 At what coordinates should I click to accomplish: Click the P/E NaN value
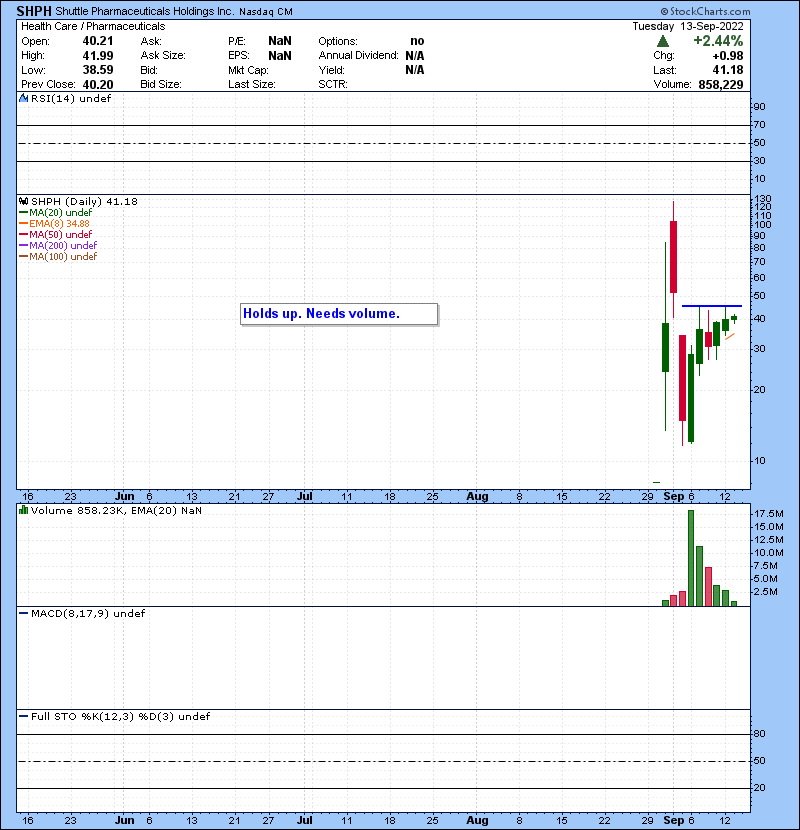coord(280,41)
